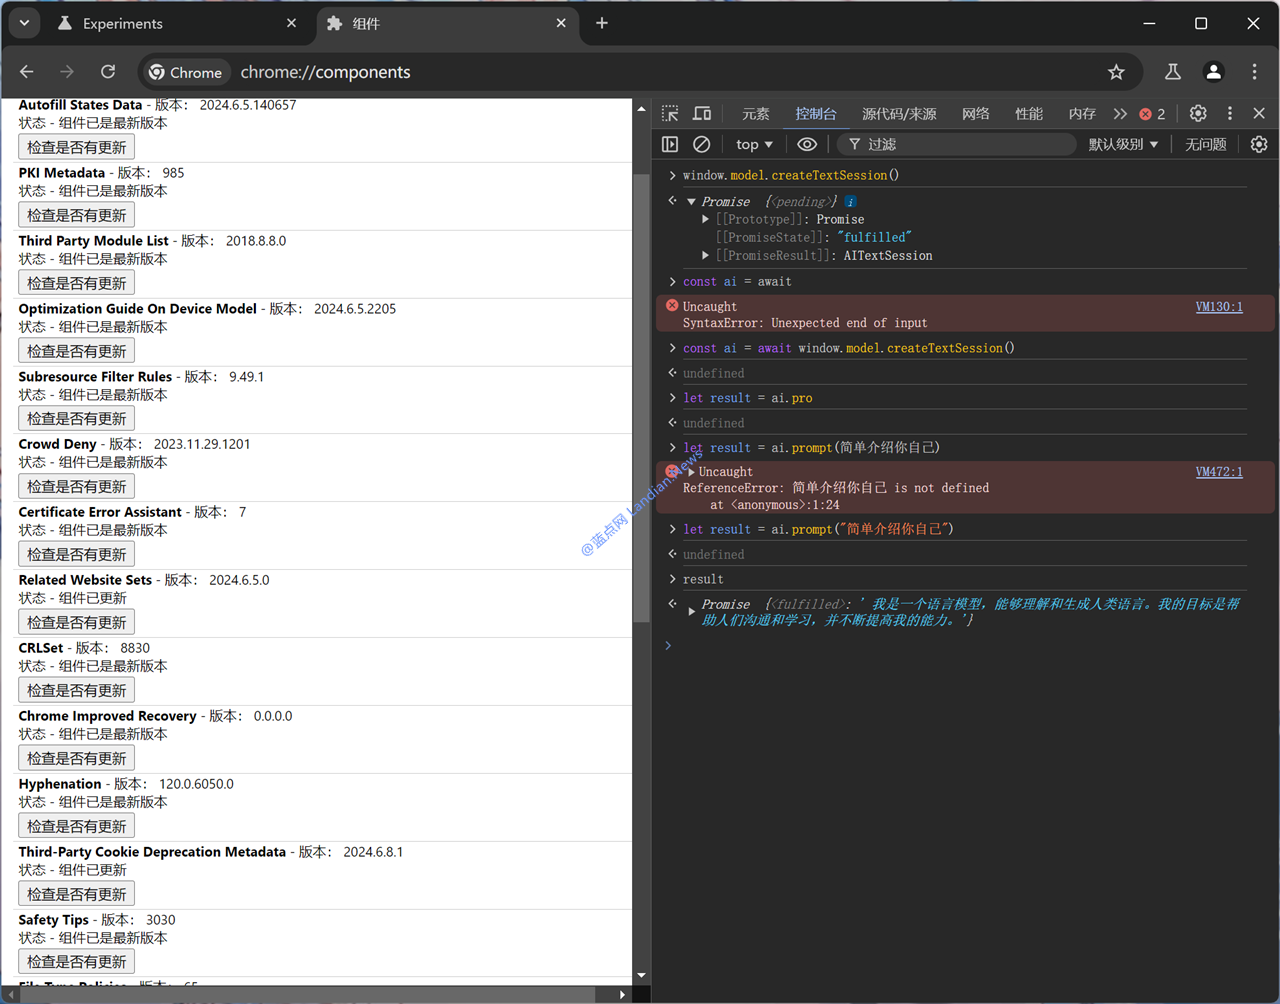The height and width of the screenshot is (1004, 1280).
Task: Click the profile avatar icon
Action: pyautogui.click(x=1213, y=72)
